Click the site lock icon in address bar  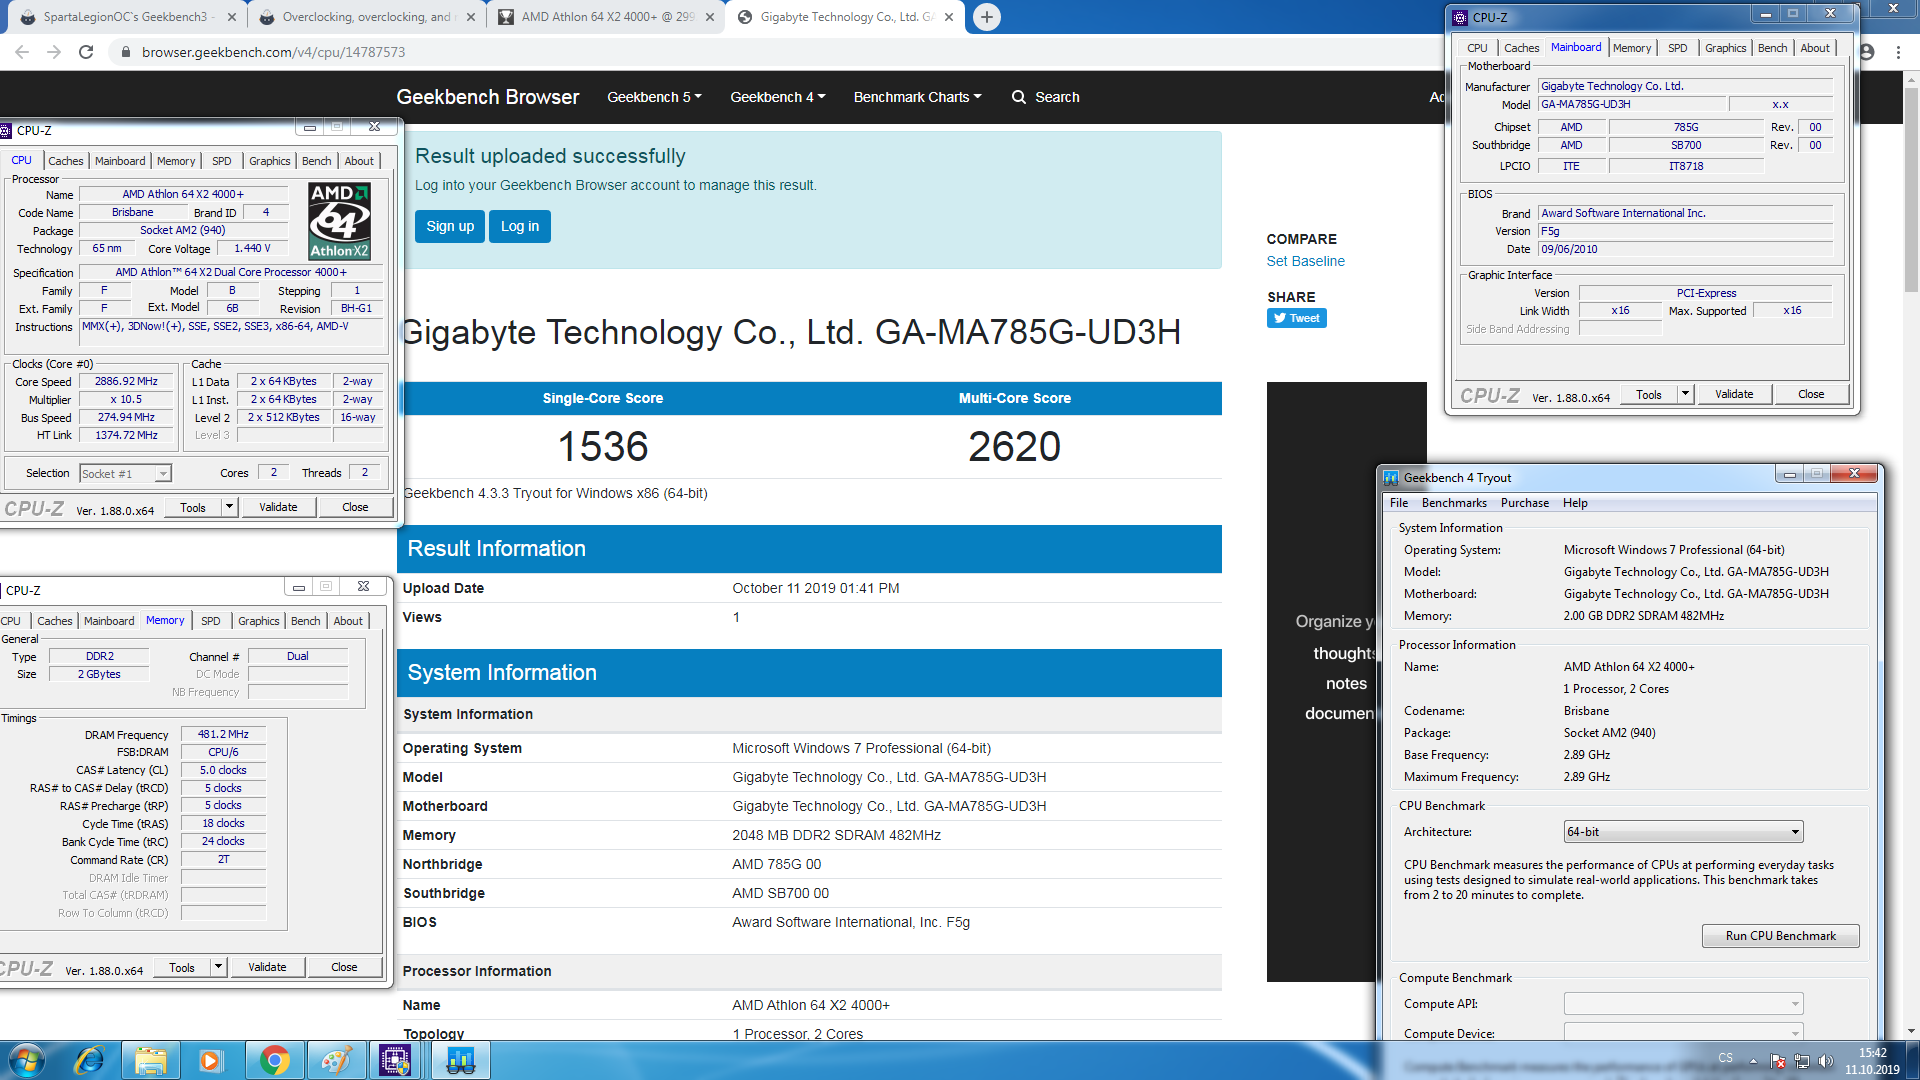[x=125, y=52]
